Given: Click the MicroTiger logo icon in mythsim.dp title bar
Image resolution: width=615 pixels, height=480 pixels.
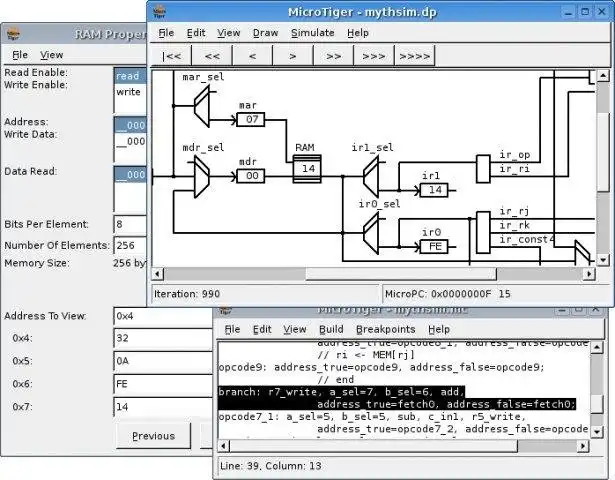Looking at the screenshot, I should (x=160, y=11).
